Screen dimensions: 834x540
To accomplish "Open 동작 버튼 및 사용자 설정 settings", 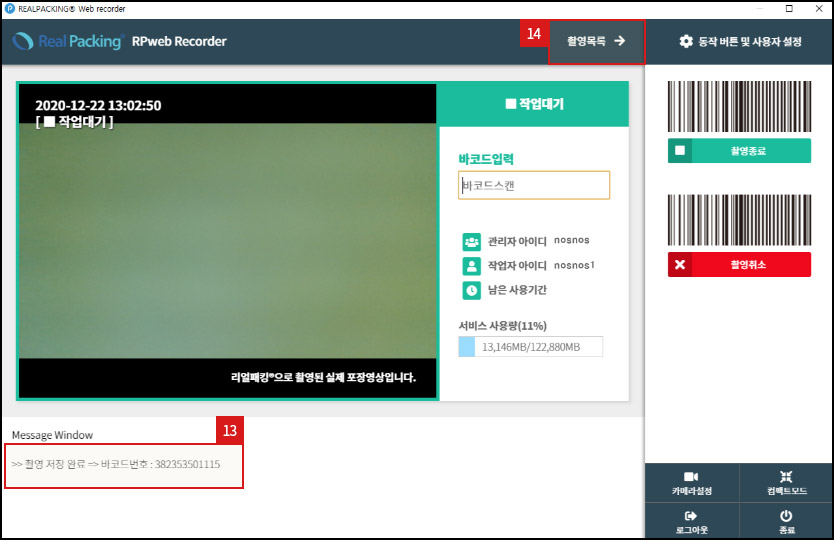I will [740, 41].
